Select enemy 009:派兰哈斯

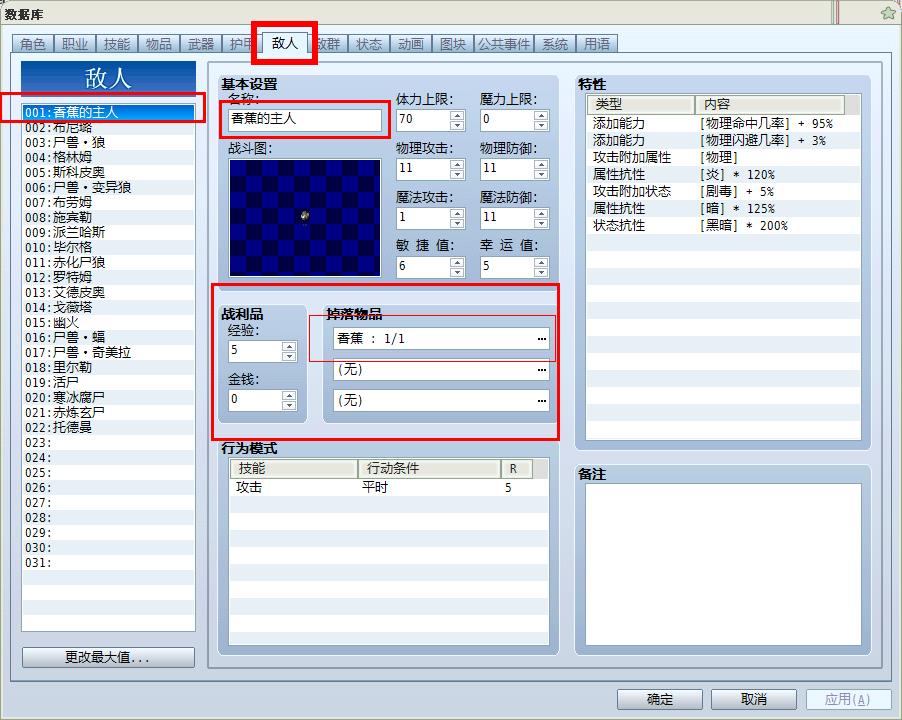108,232
